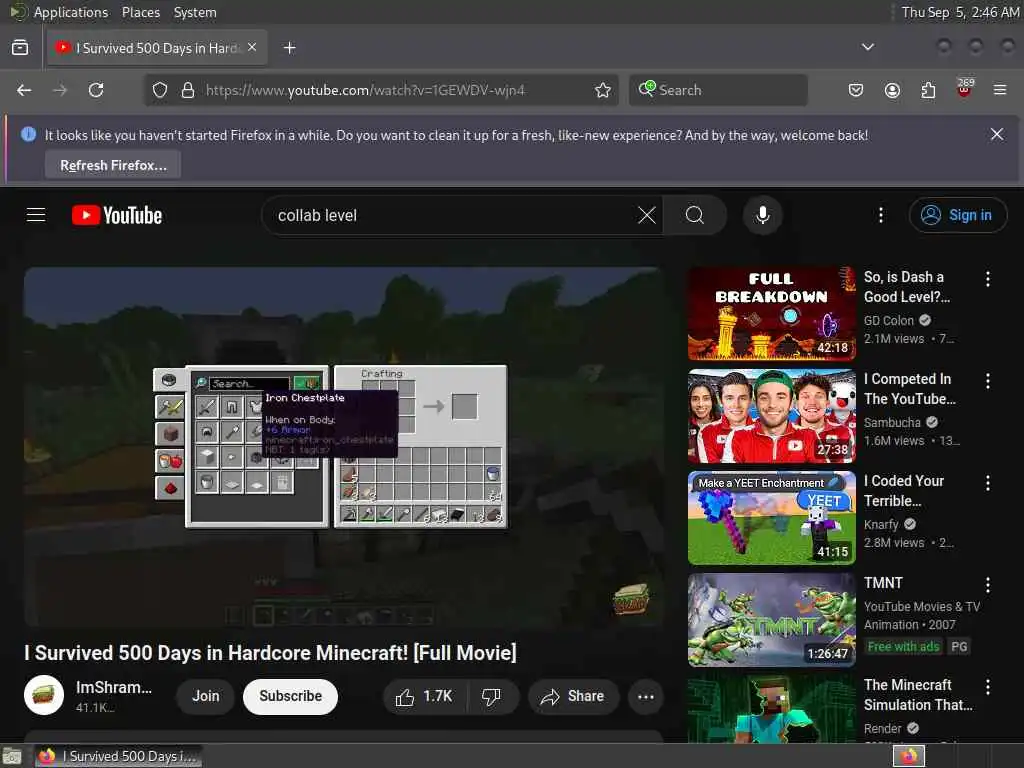The image size is (1024, 768).
Task: Open 'I Coded Your Terrible...' title
Action: click(904, 490)
